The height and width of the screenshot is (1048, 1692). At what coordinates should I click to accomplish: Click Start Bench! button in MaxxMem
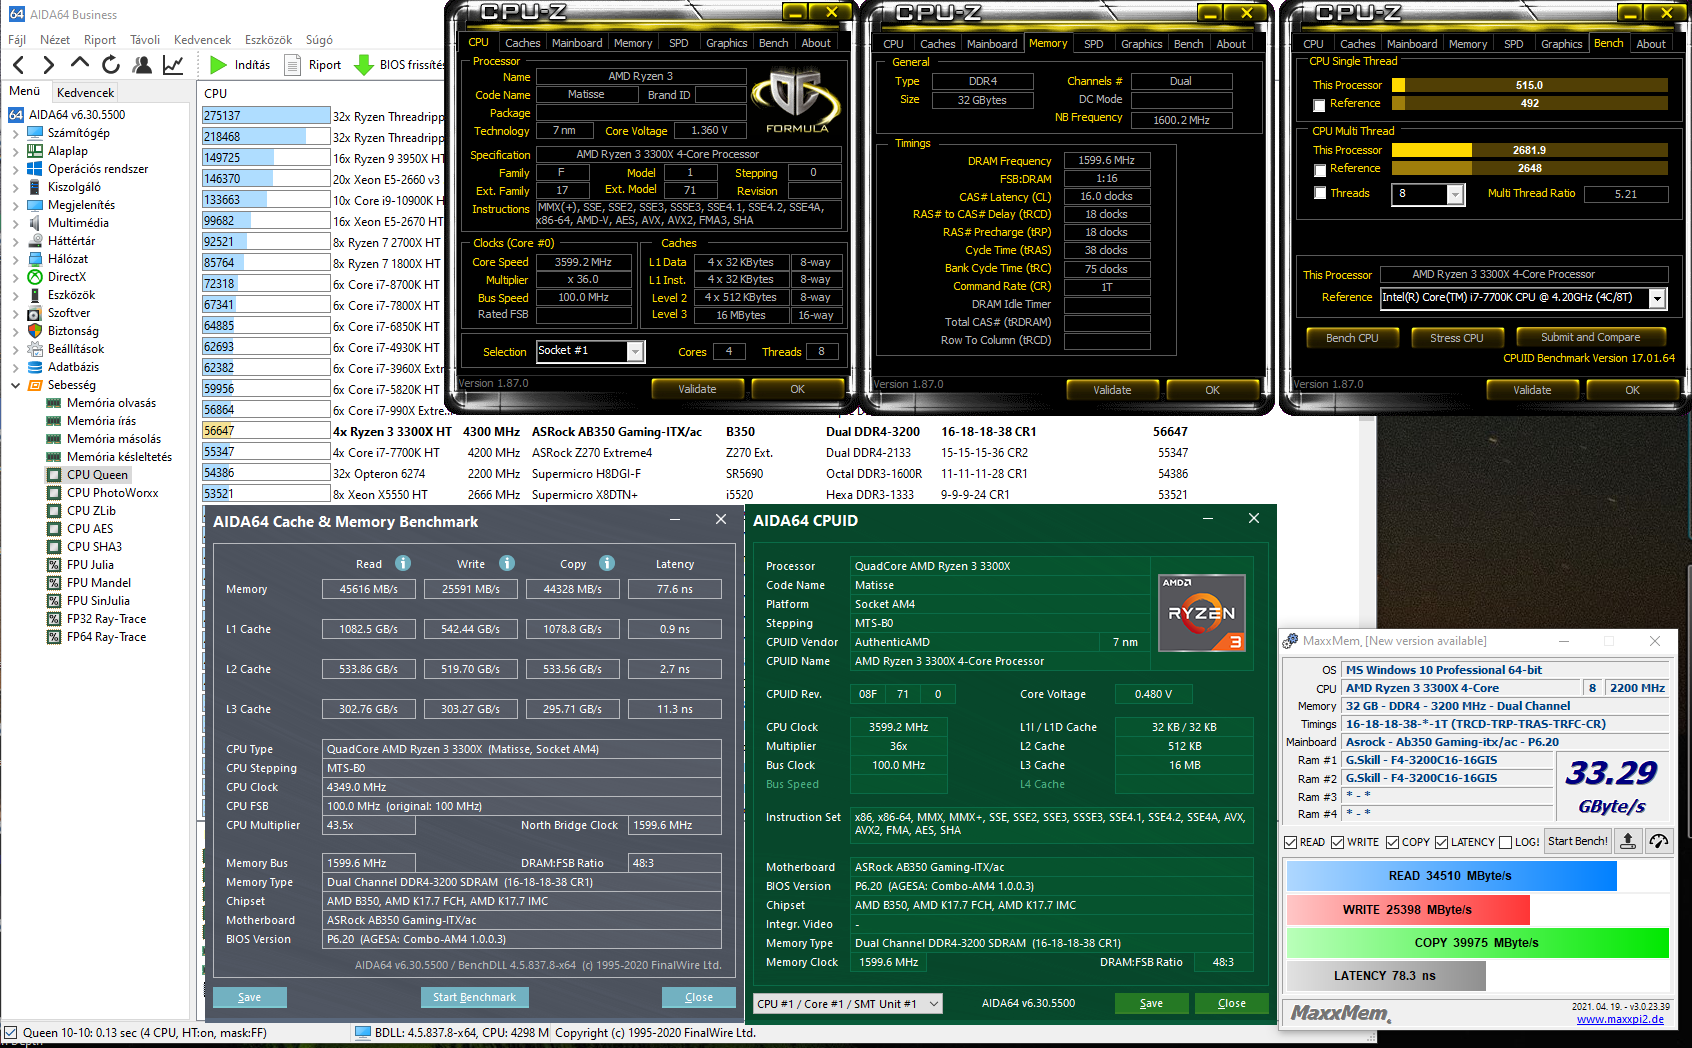pyautogui.click(x=1577, y=841)
